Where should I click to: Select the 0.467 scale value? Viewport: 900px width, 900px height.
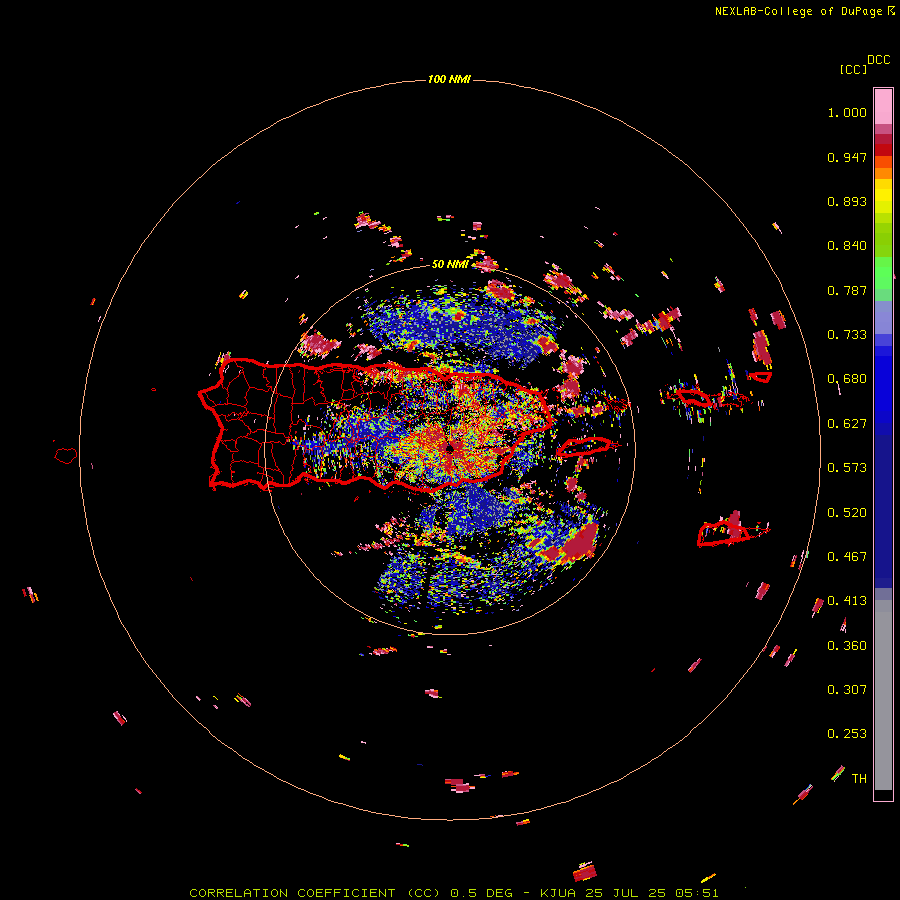pyautogui.click(x=847, y=557)
